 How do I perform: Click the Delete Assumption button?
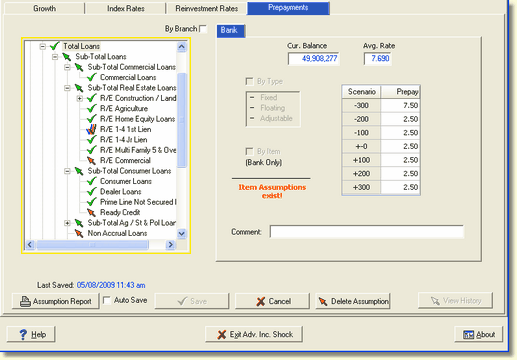[x=353, y=301]
